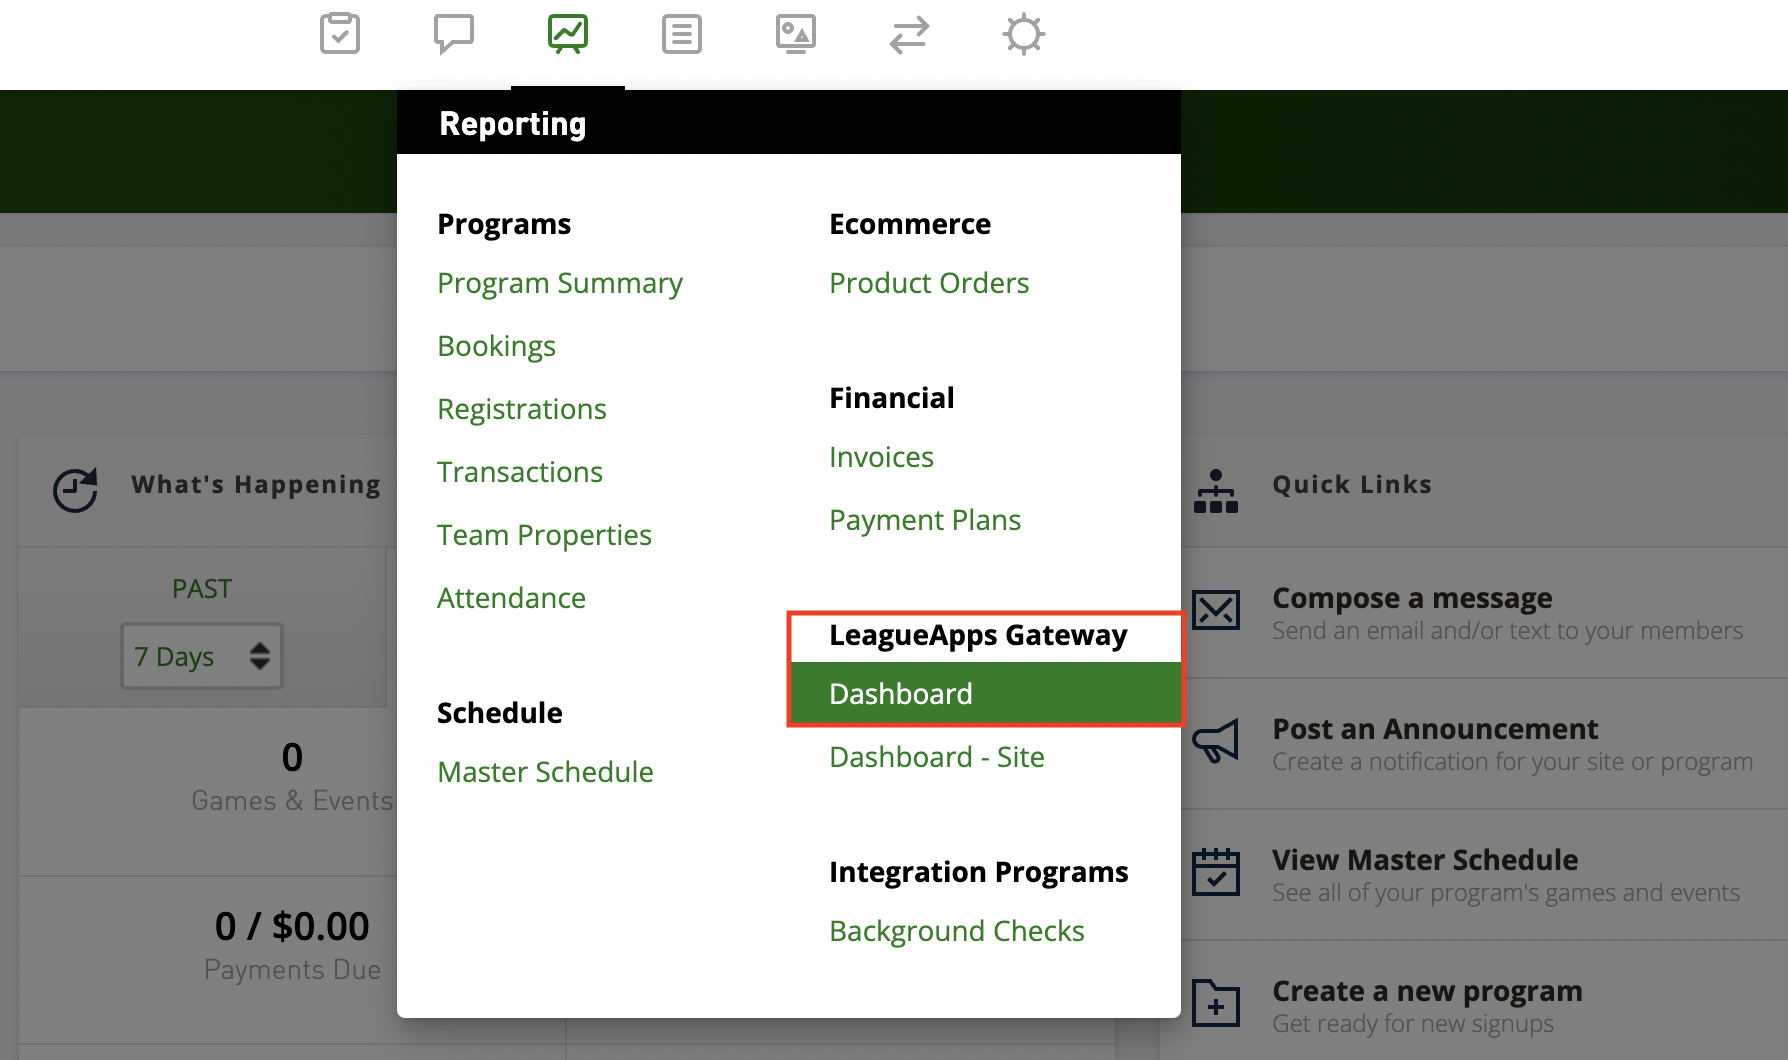
Task: Open the settings gear icon
Action: 1023,34
